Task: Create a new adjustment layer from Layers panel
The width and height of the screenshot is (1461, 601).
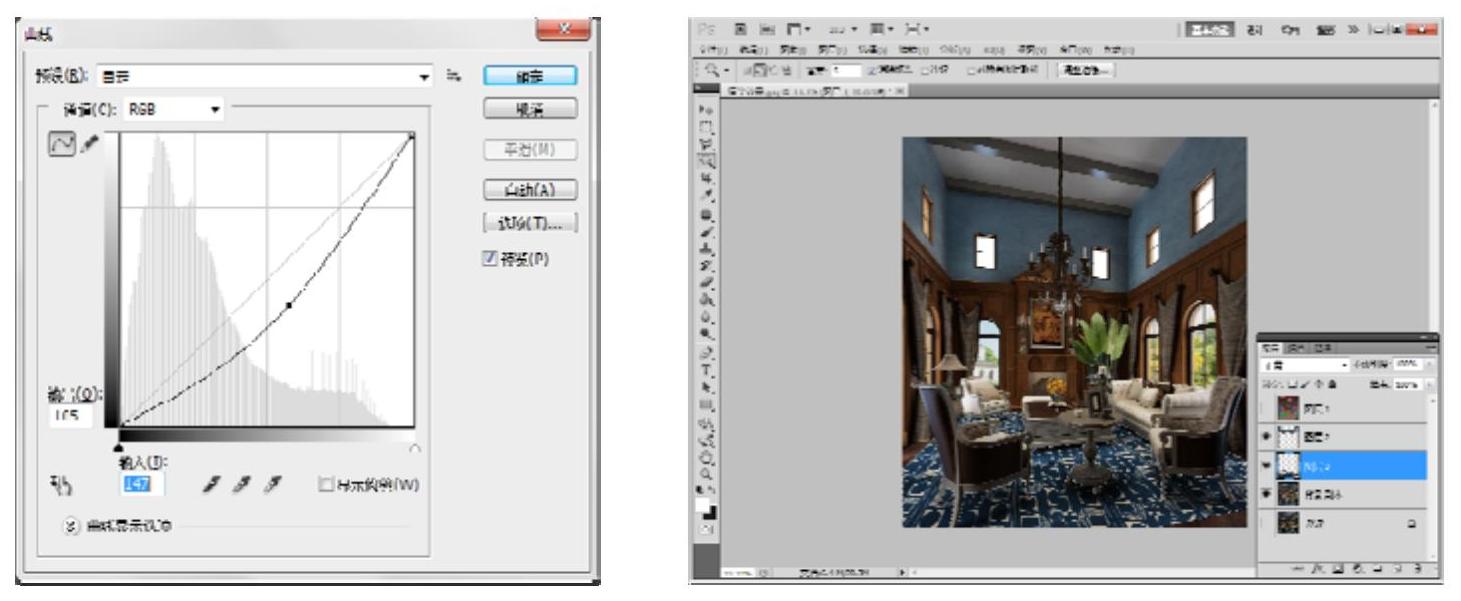Action: point(1357,568)
